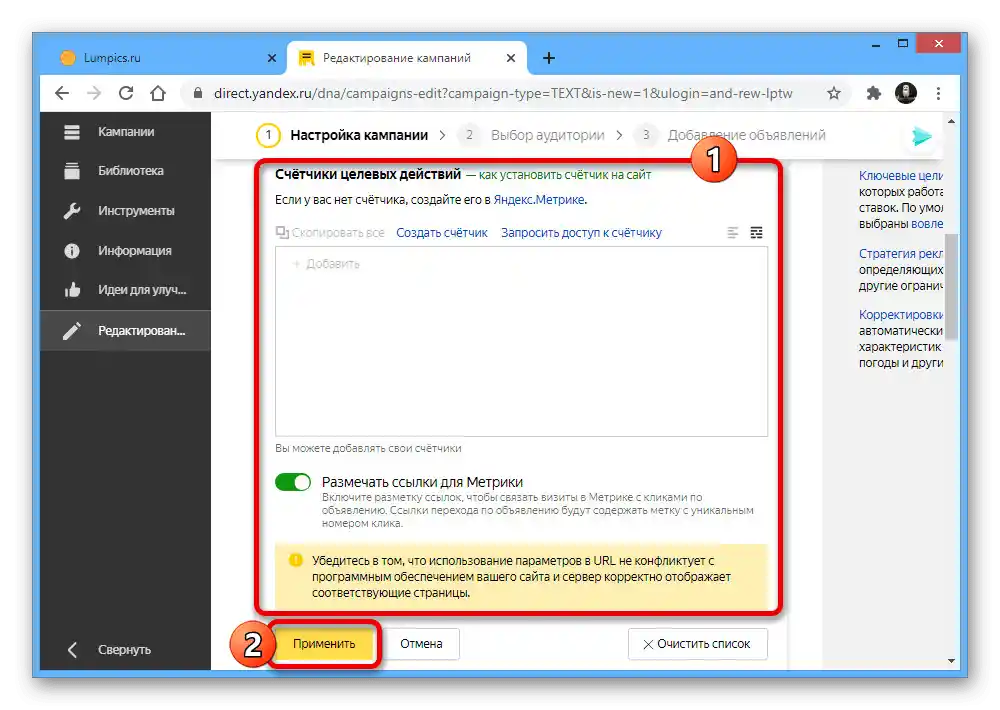Toggle Размечать ссылки для Метрики switch
The width and height of the screenshot is (1000, 710).
pos(293,482)
